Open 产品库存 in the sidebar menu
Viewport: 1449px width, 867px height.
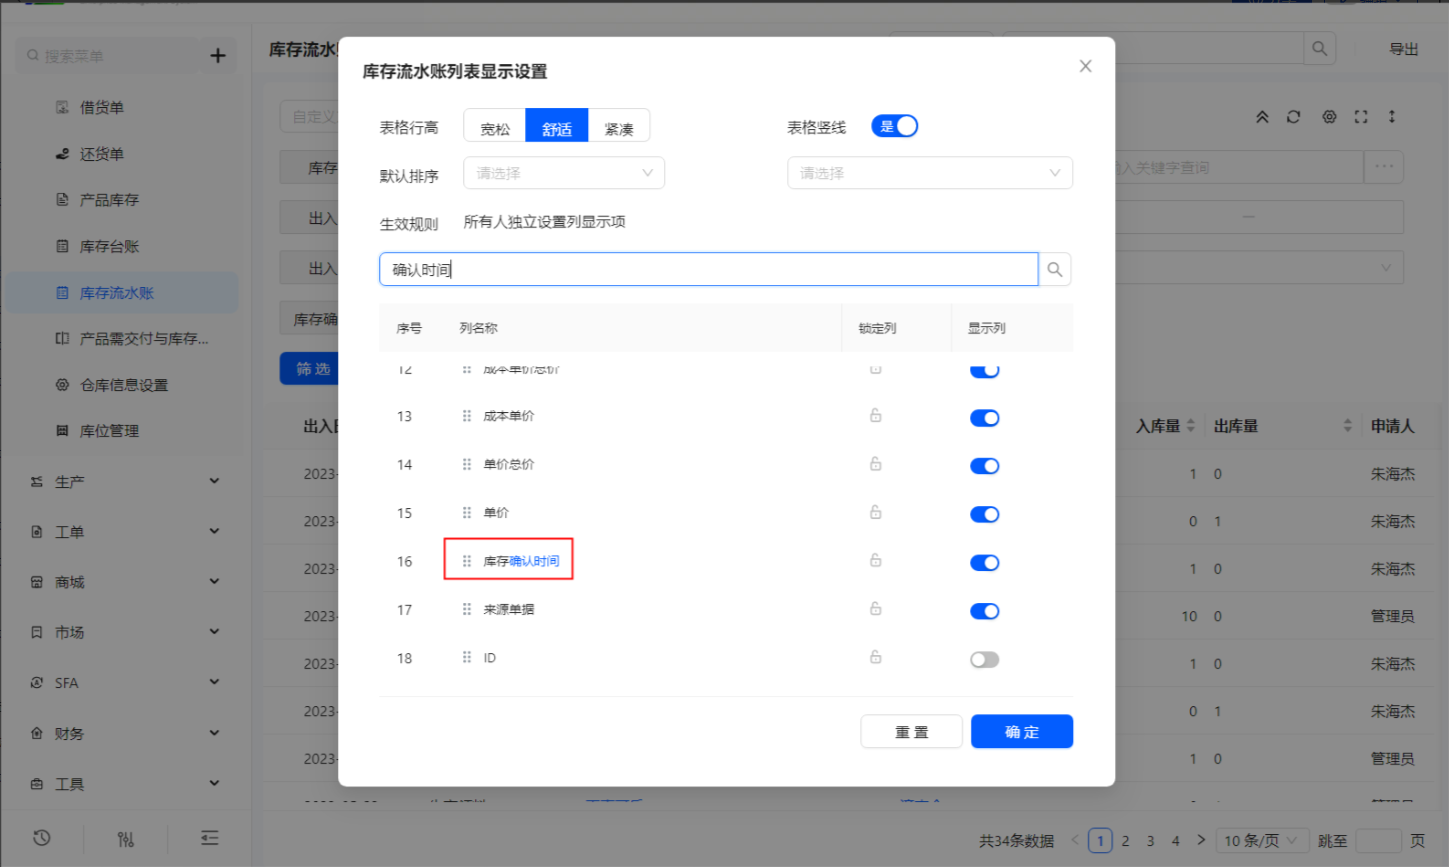[x=109, y=200]
